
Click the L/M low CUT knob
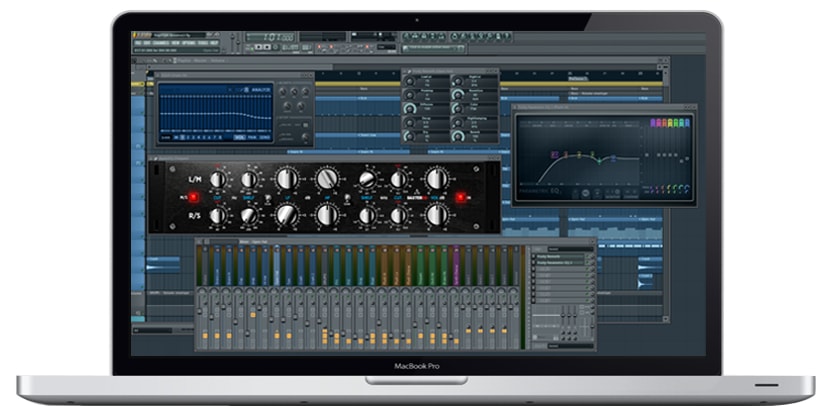click(x=218, y=180)
